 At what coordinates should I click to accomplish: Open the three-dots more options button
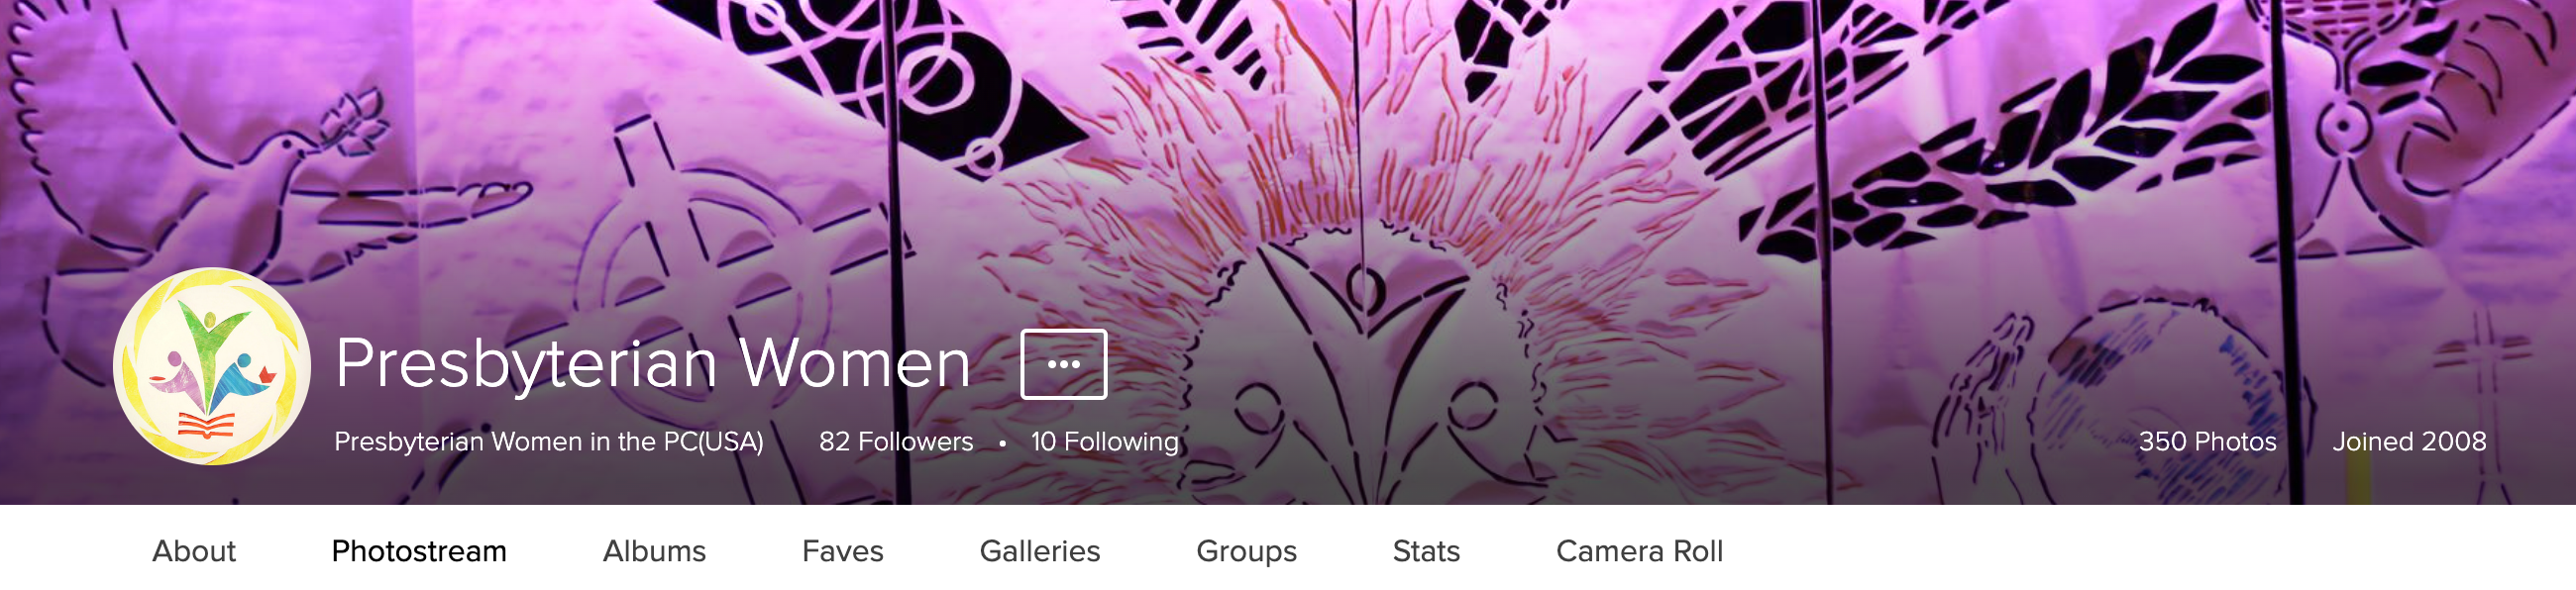coord(1063,364)
